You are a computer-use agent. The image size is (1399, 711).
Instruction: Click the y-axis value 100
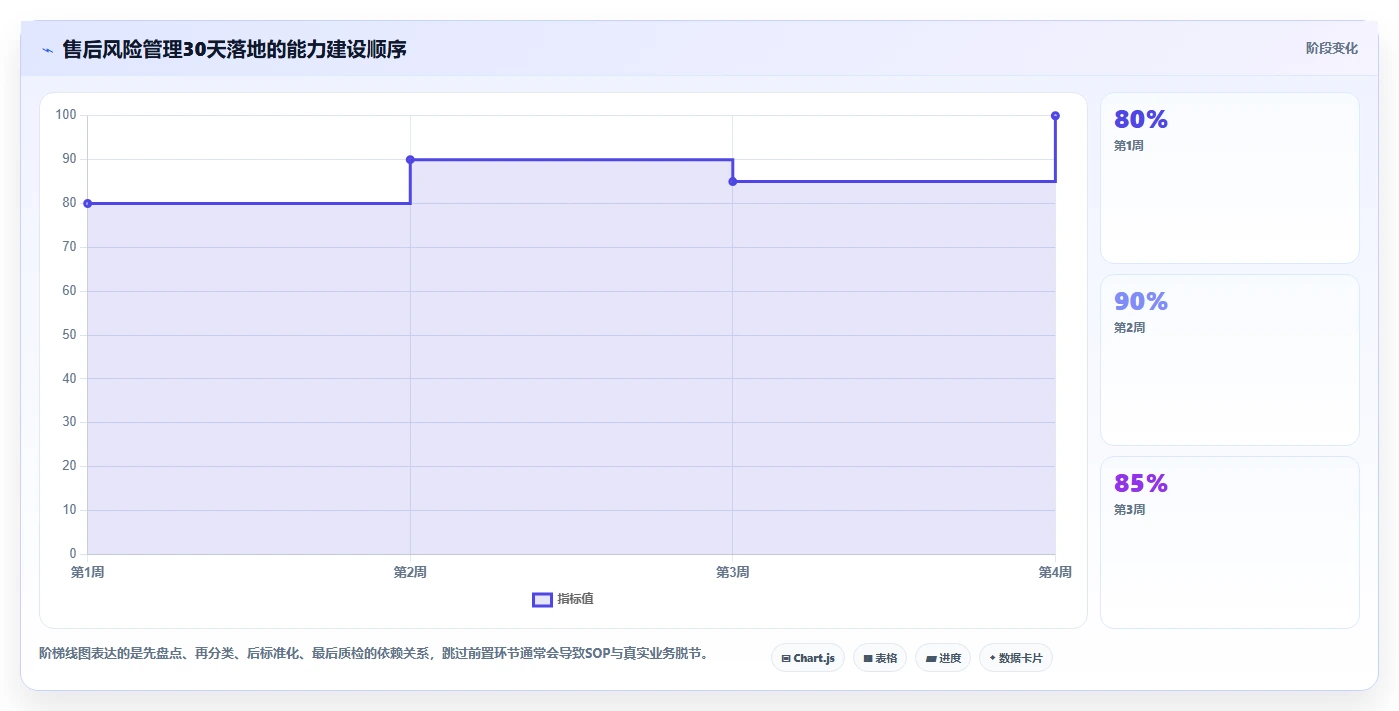(66, 115)
